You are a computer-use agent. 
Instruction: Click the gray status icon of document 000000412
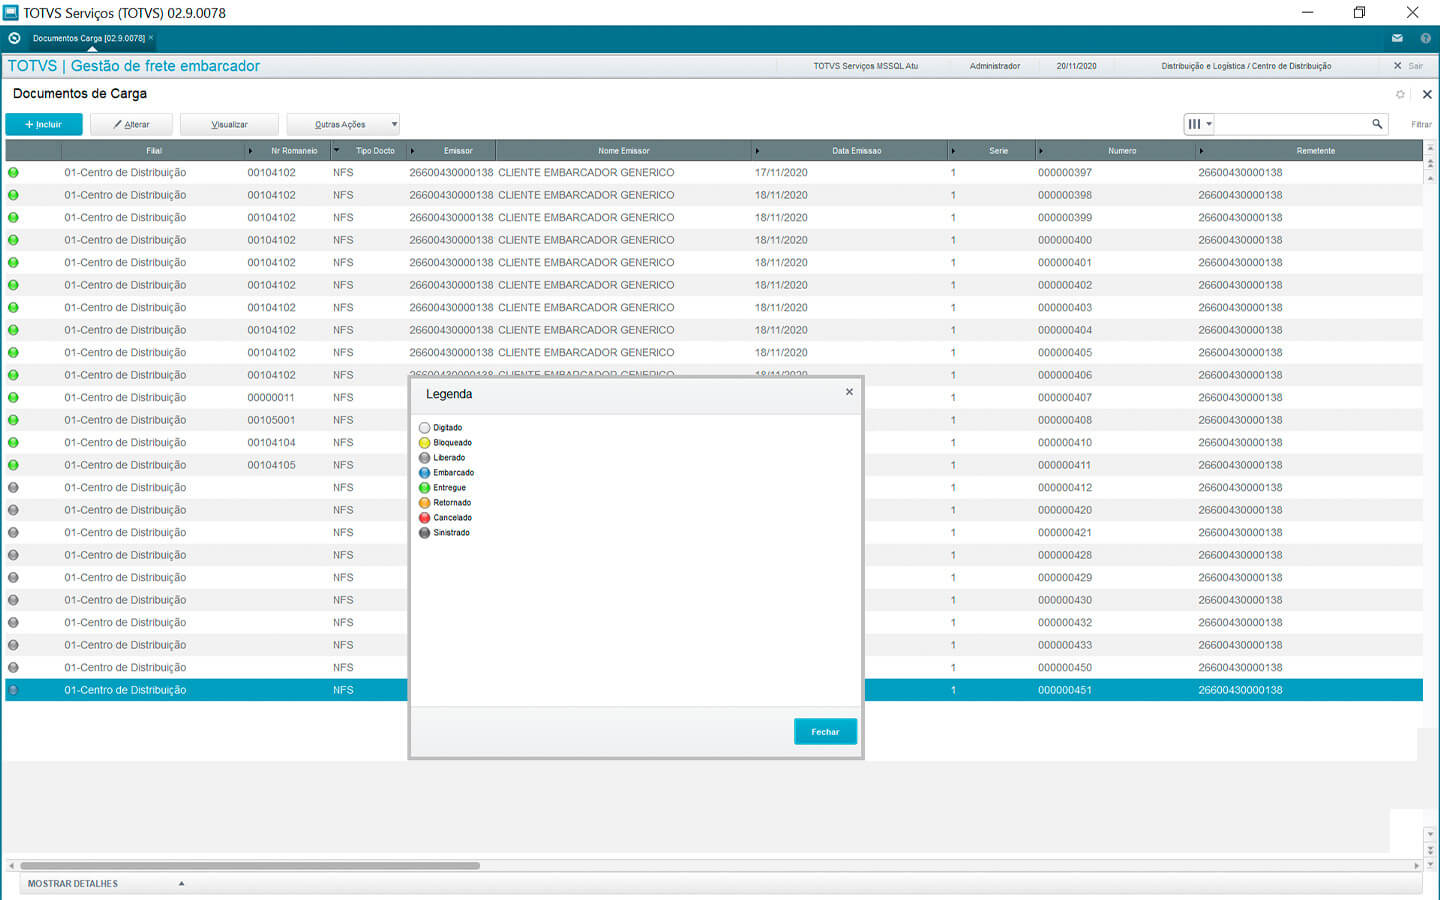tap(13, 488)
